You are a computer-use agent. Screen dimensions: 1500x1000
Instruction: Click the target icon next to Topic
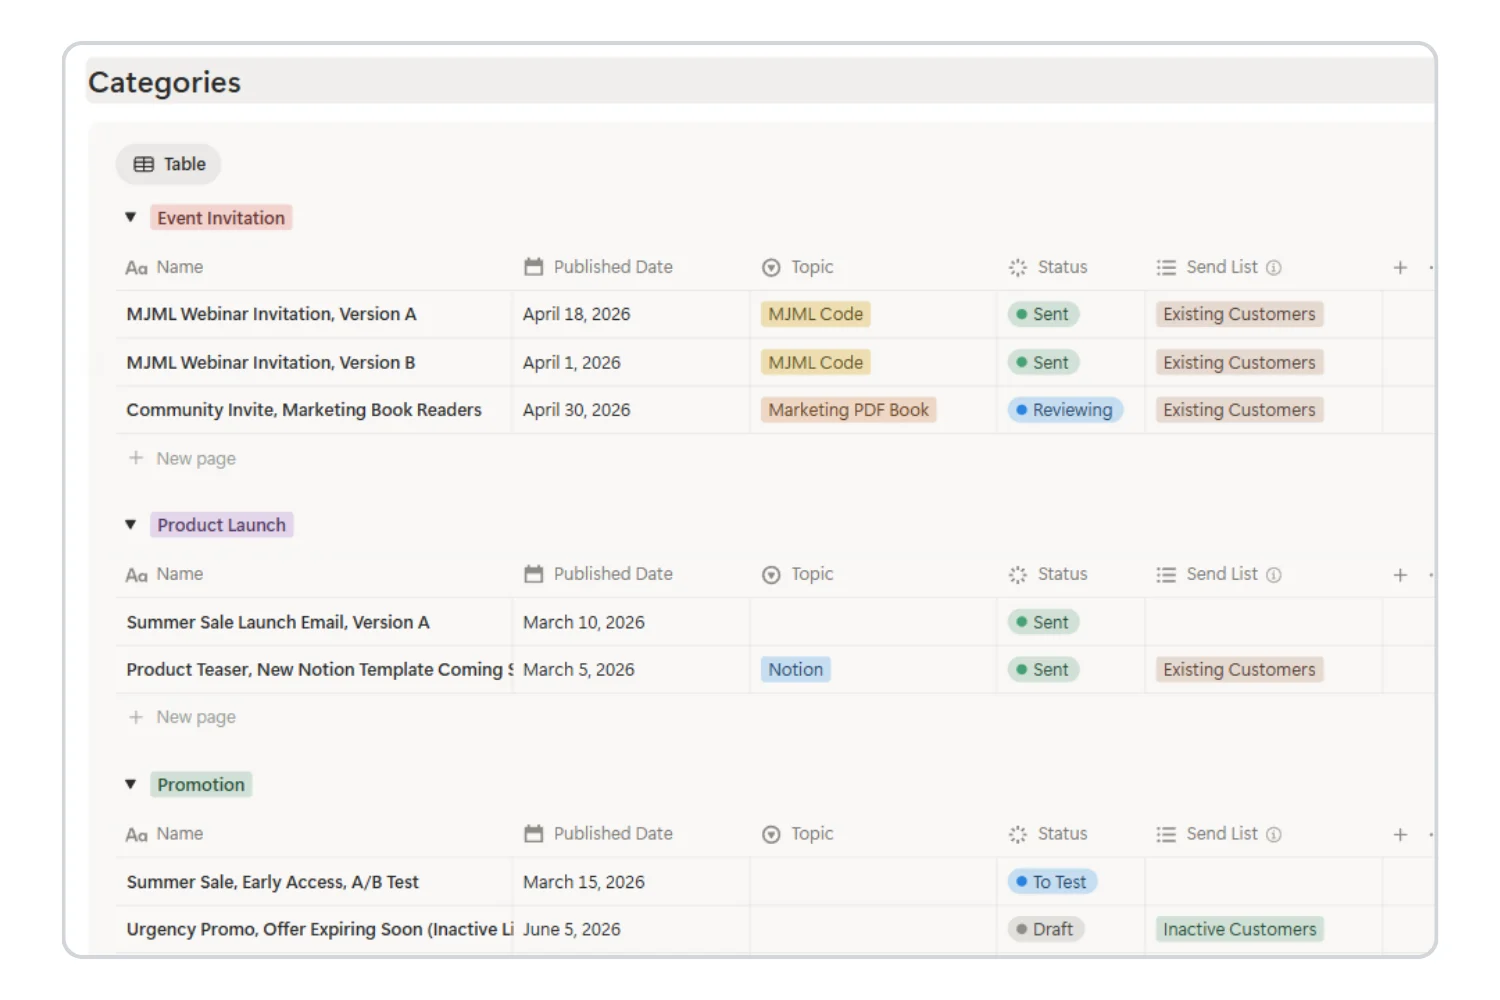coord(771,267)
